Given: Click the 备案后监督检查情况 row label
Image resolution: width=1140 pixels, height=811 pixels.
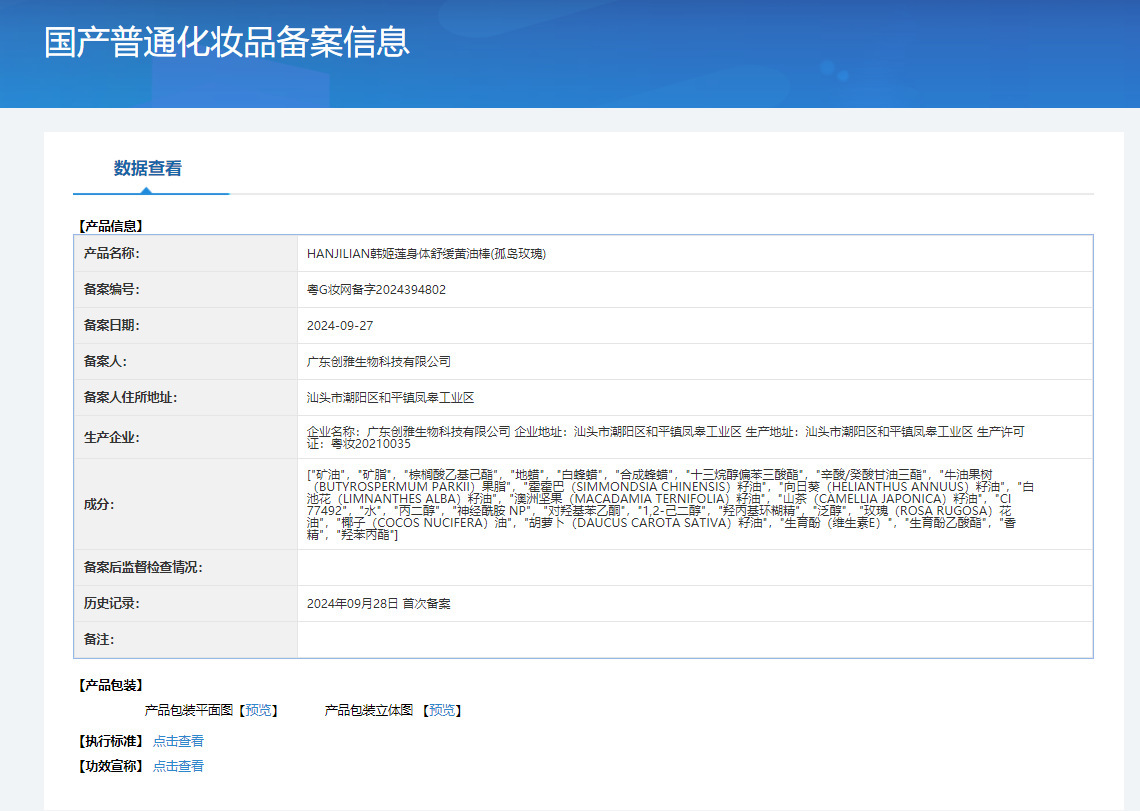Looking at the screenshot, I should [x=142, y=567].
